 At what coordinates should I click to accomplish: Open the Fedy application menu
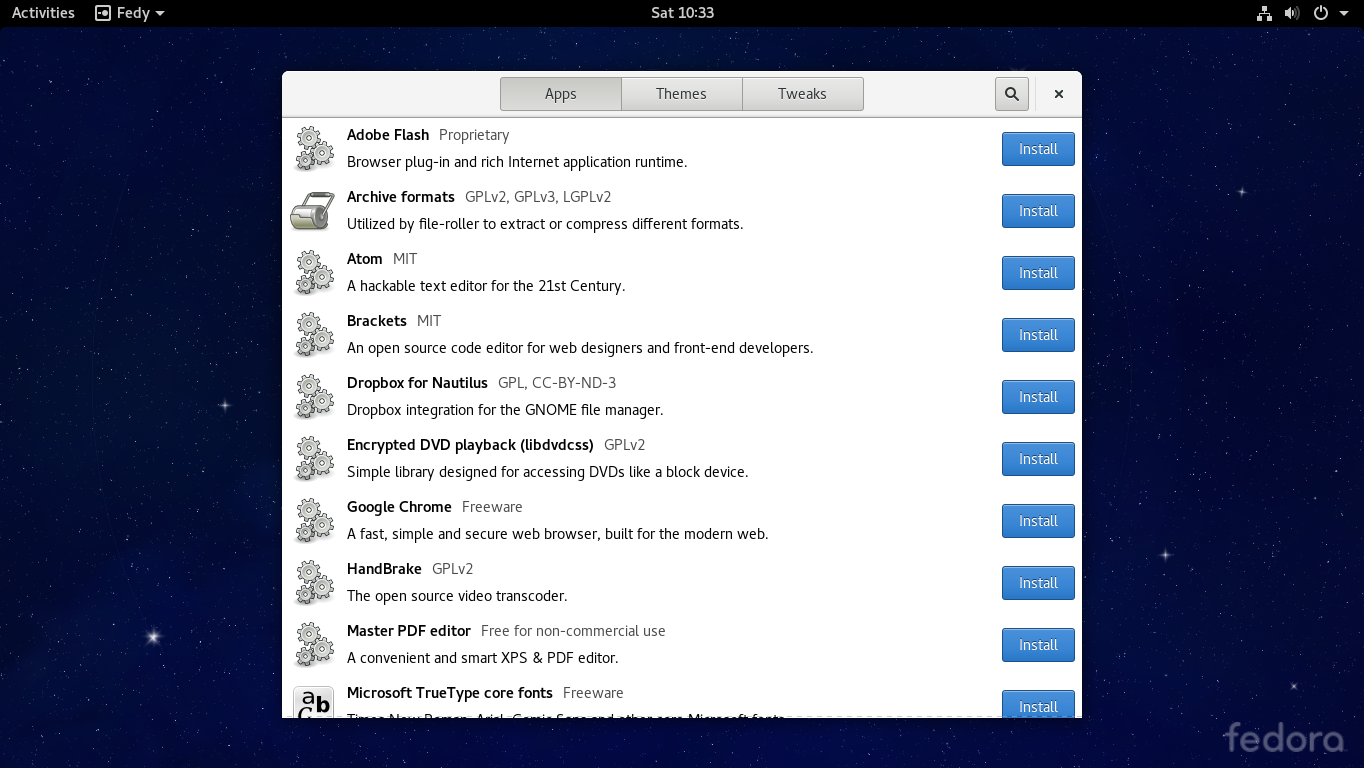coord(130,13)
